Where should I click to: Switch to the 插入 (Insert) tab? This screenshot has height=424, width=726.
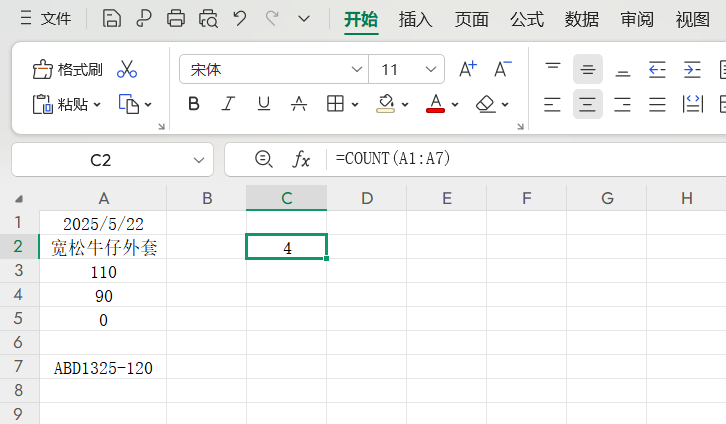(x=415, y=19)
